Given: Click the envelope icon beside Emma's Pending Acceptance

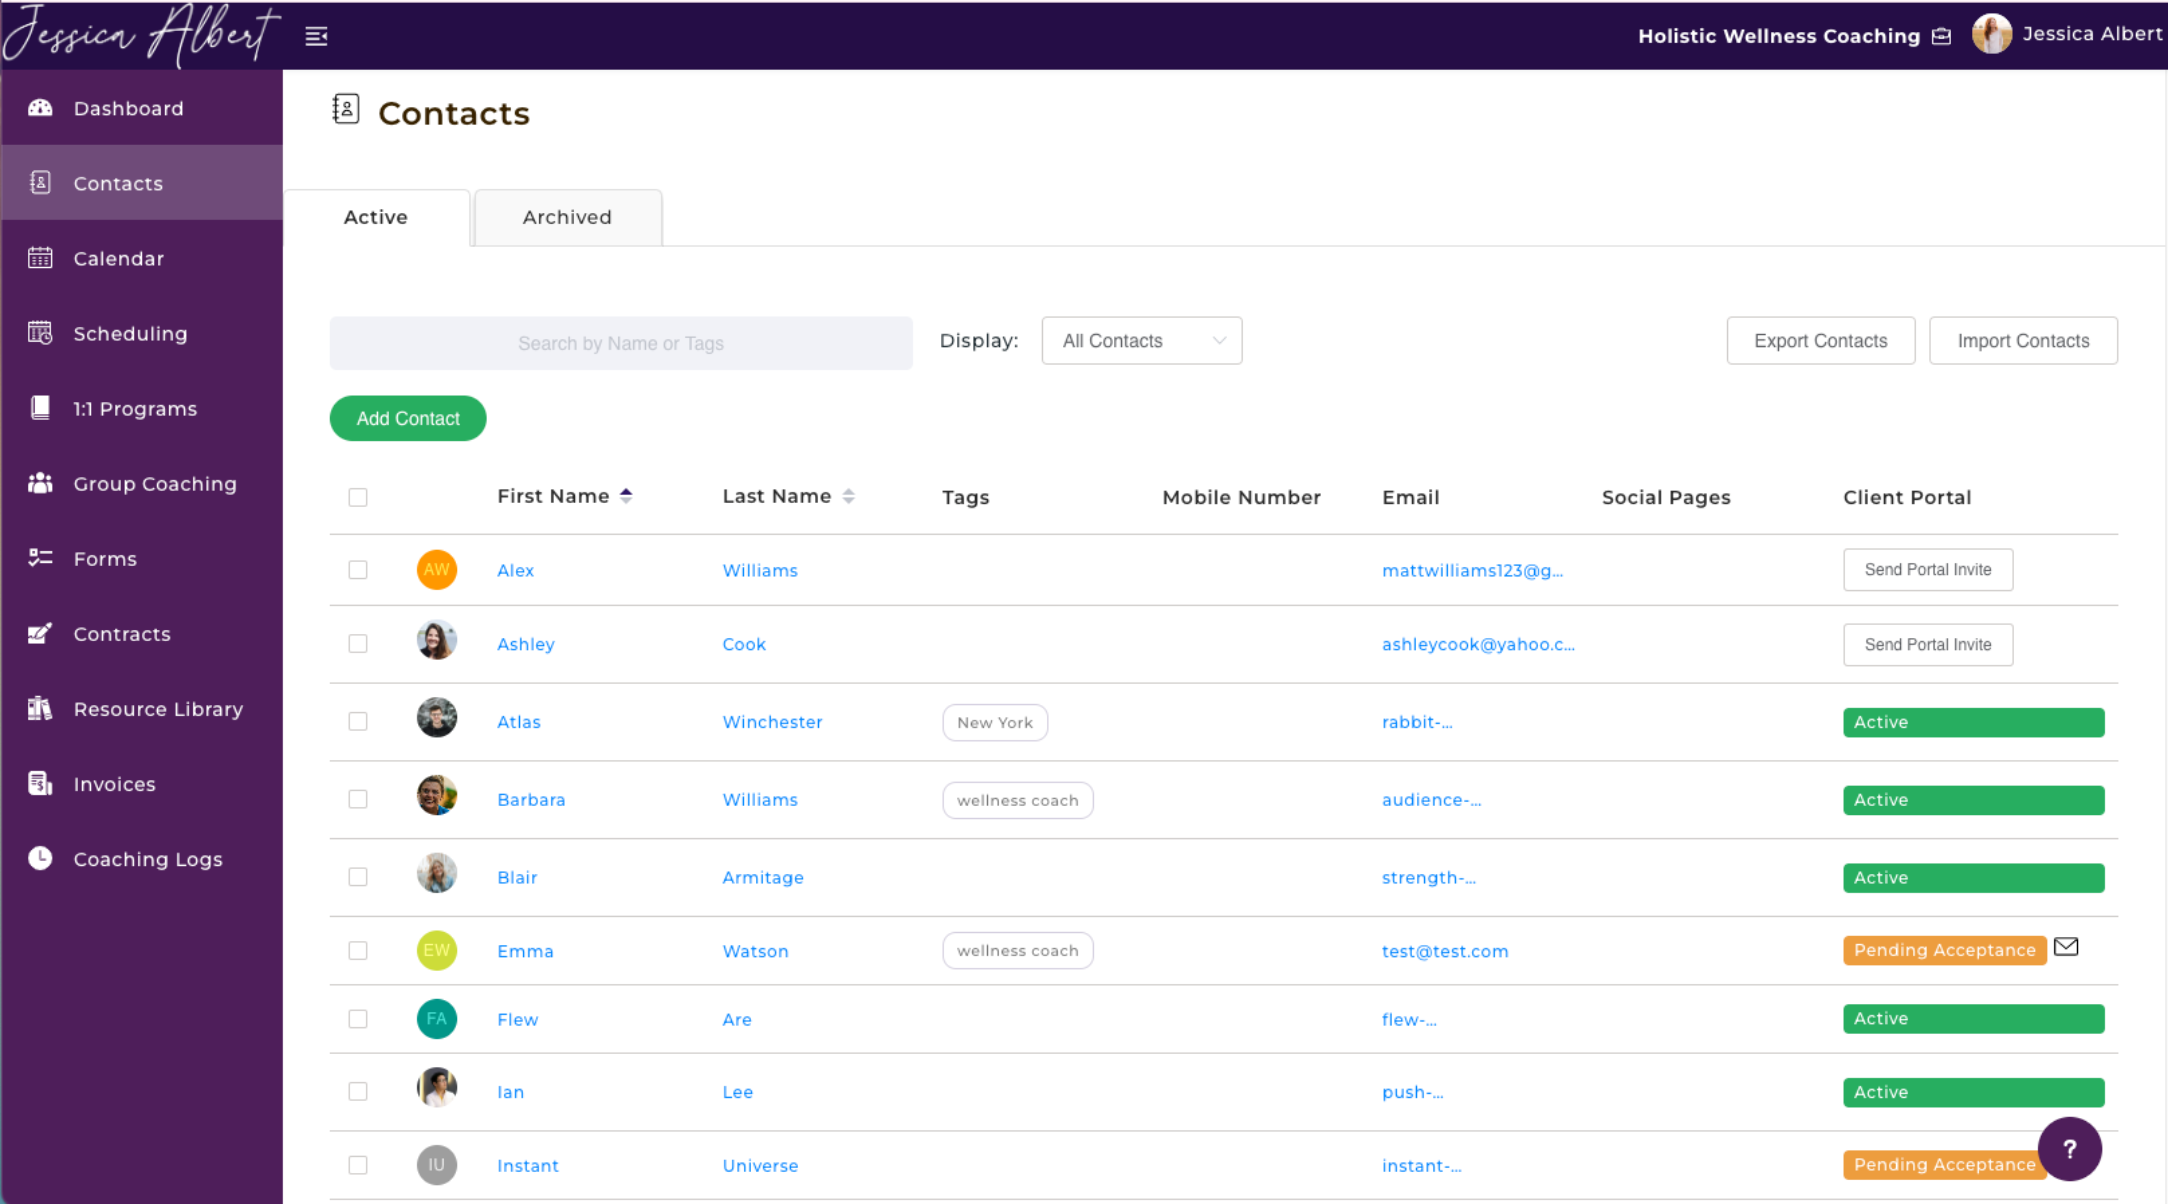Looking at the screenshot, I should (x=2066, y=947).
